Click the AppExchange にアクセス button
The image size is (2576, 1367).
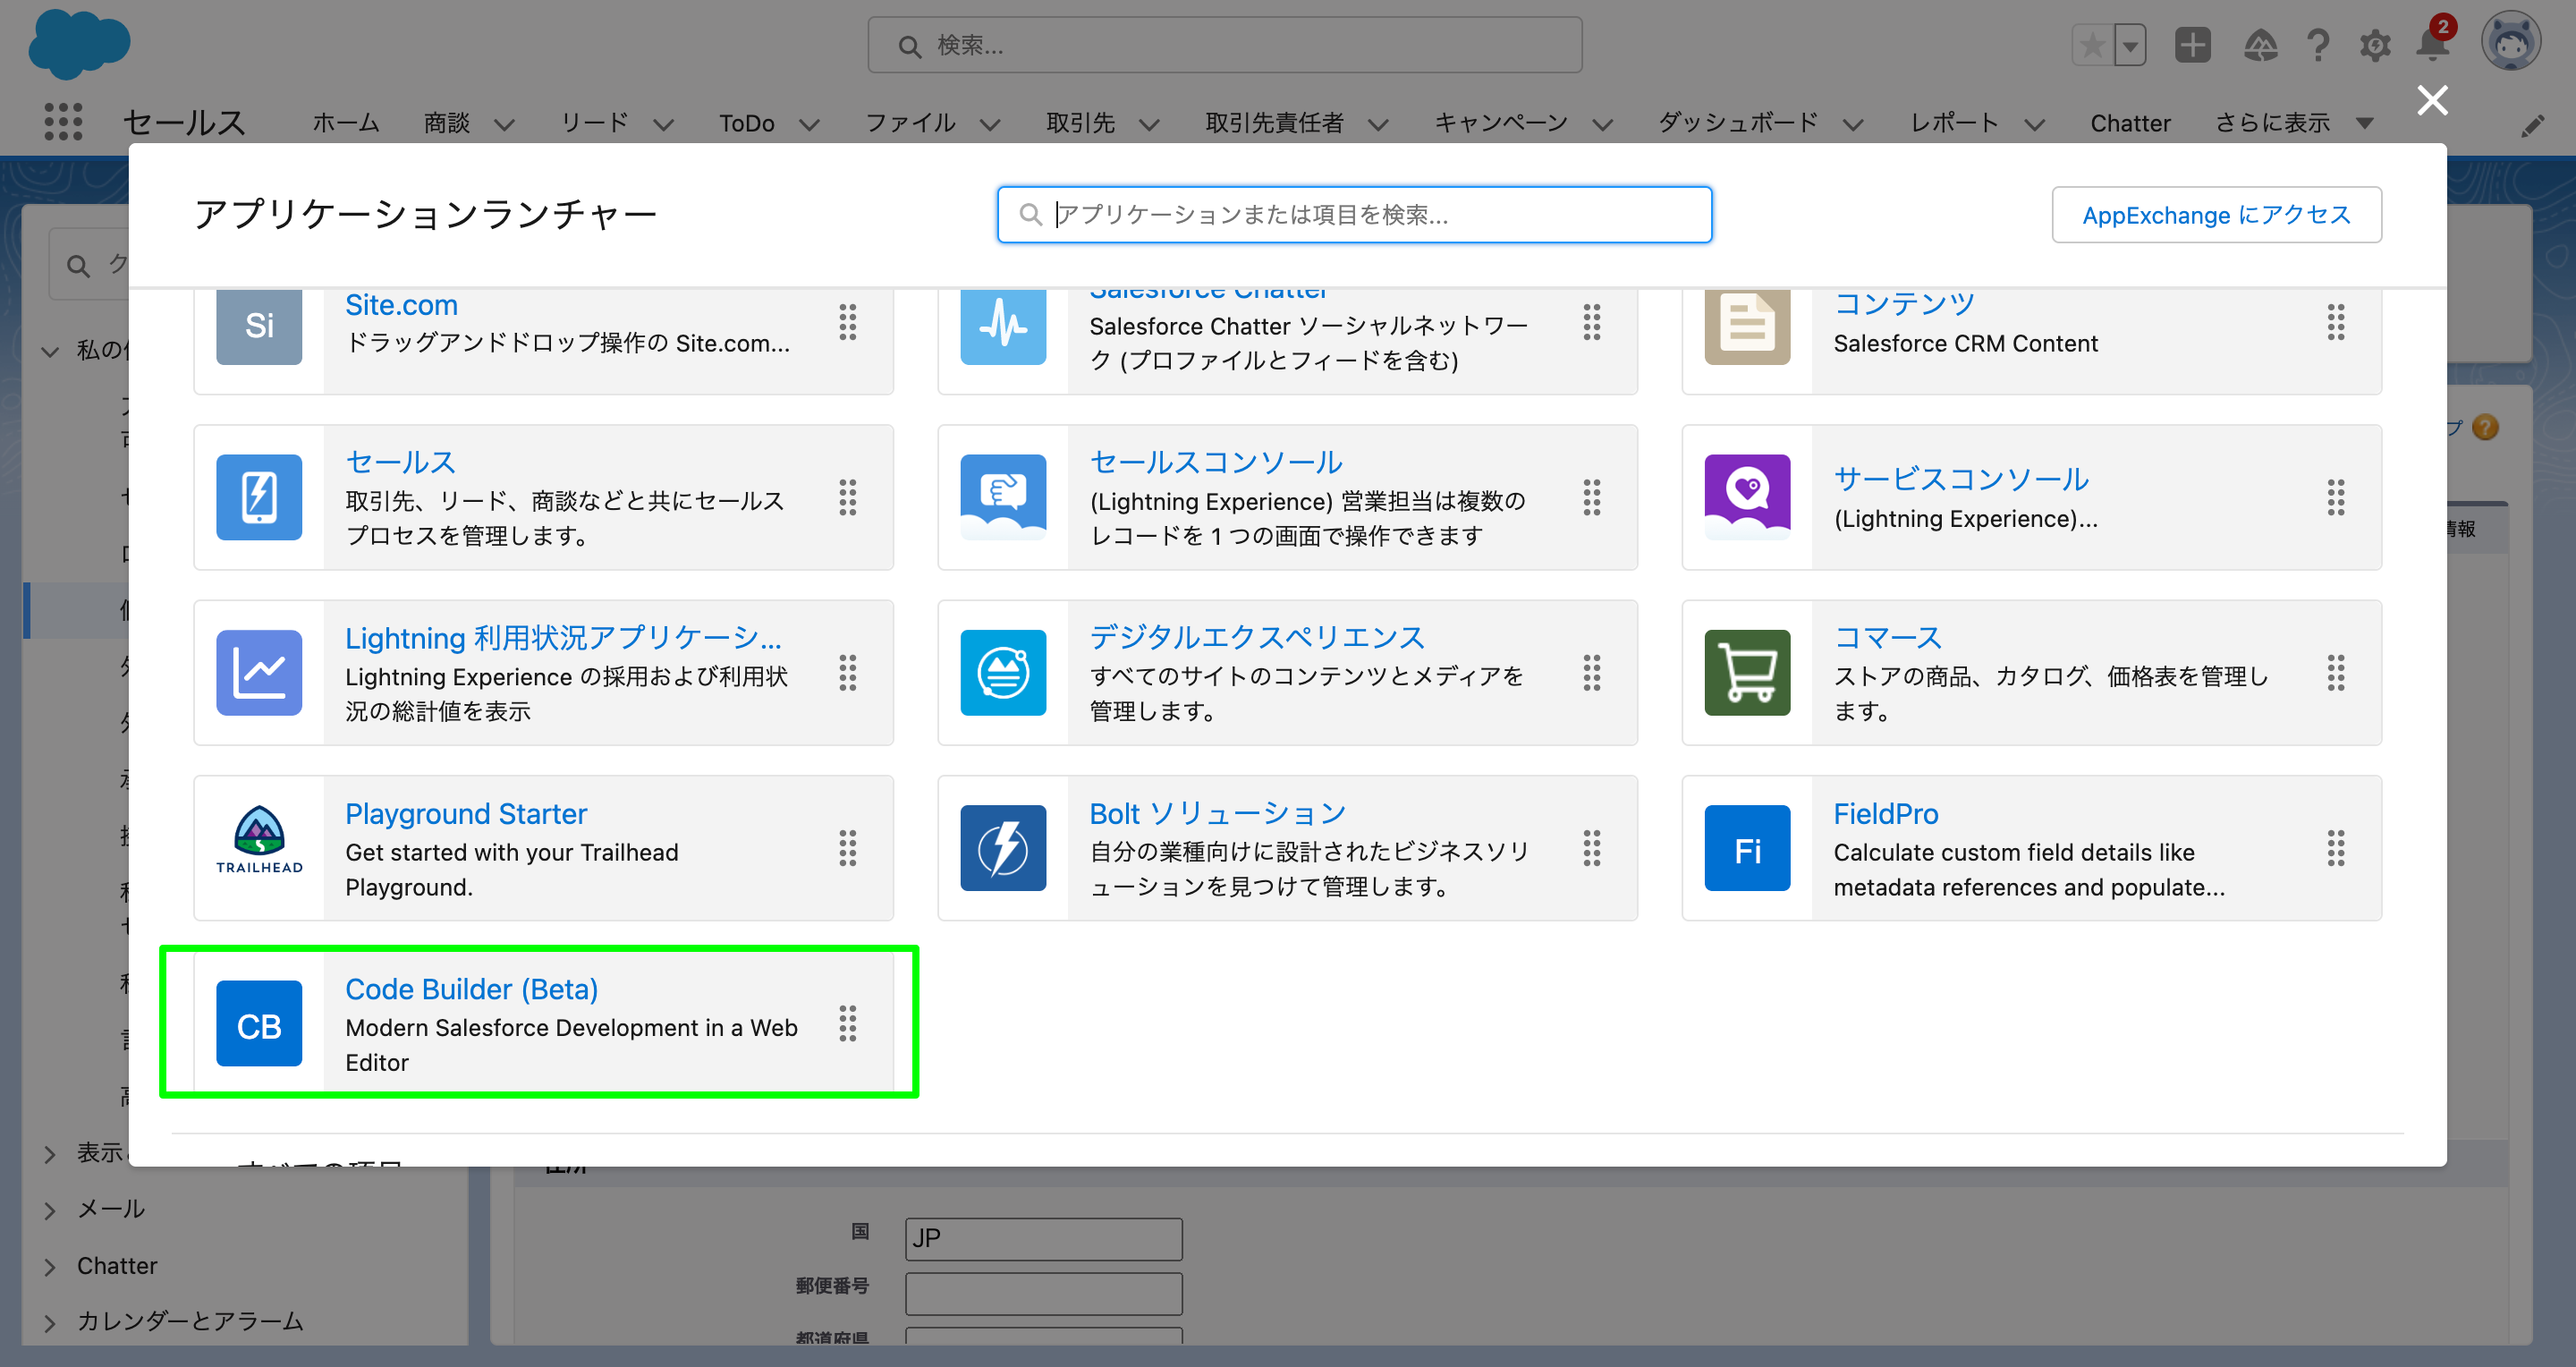pos(2216,214)
